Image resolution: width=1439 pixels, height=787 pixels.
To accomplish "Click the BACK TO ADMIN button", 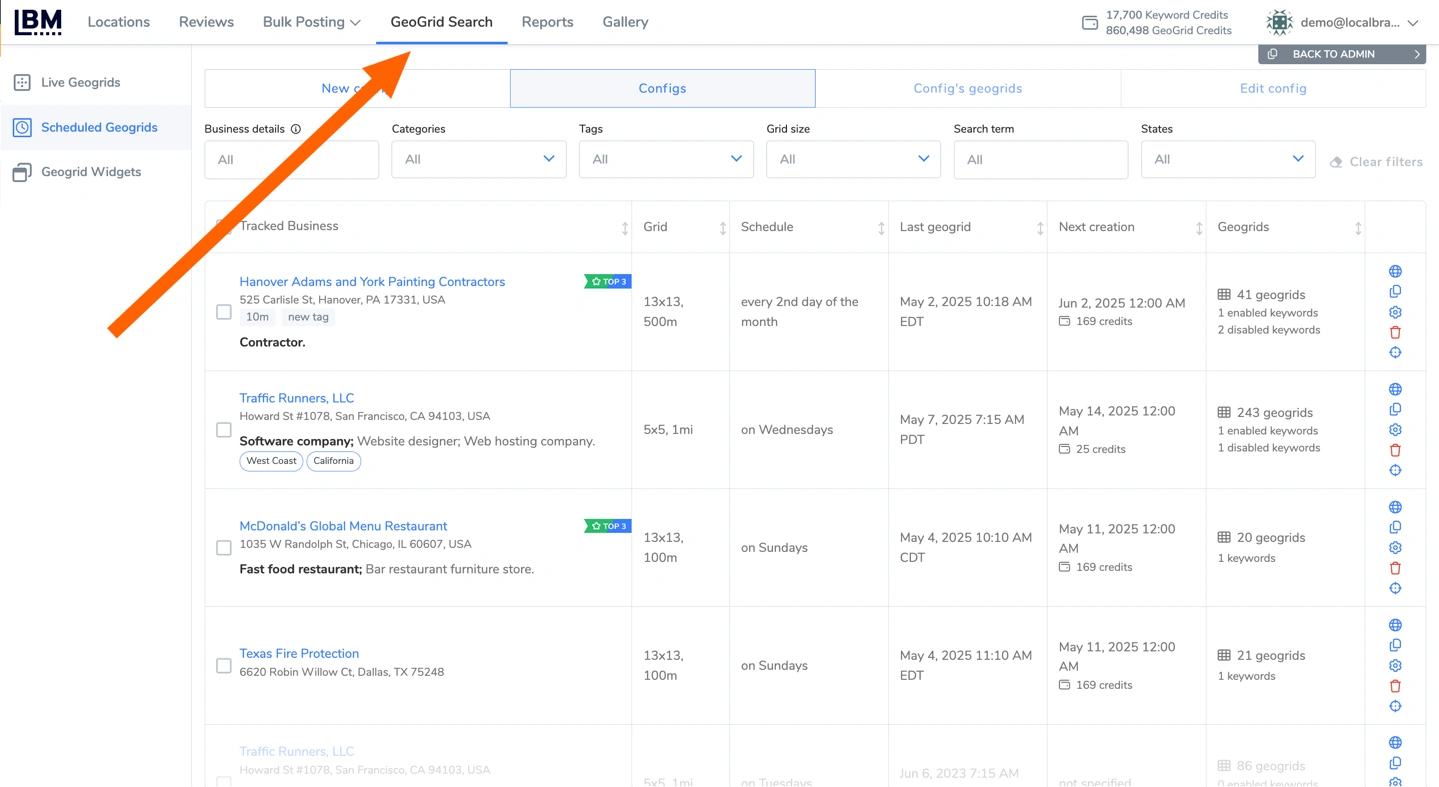I will [1341, 54].
